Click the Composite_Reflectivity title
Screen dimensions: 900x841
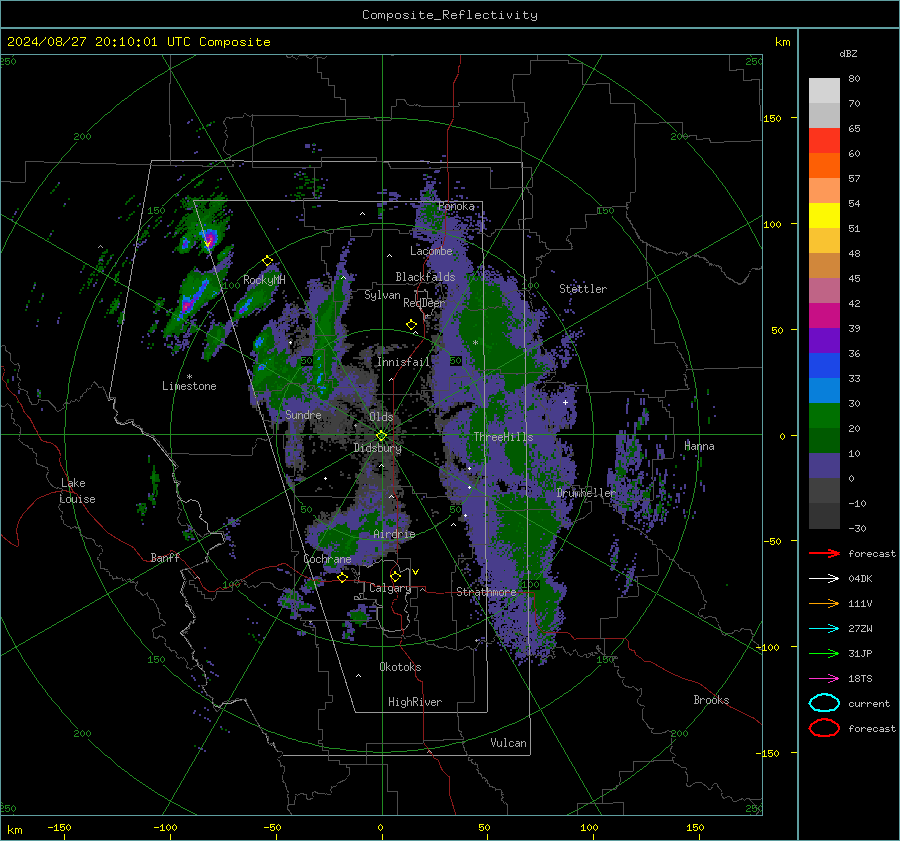[x=450, y=15]
